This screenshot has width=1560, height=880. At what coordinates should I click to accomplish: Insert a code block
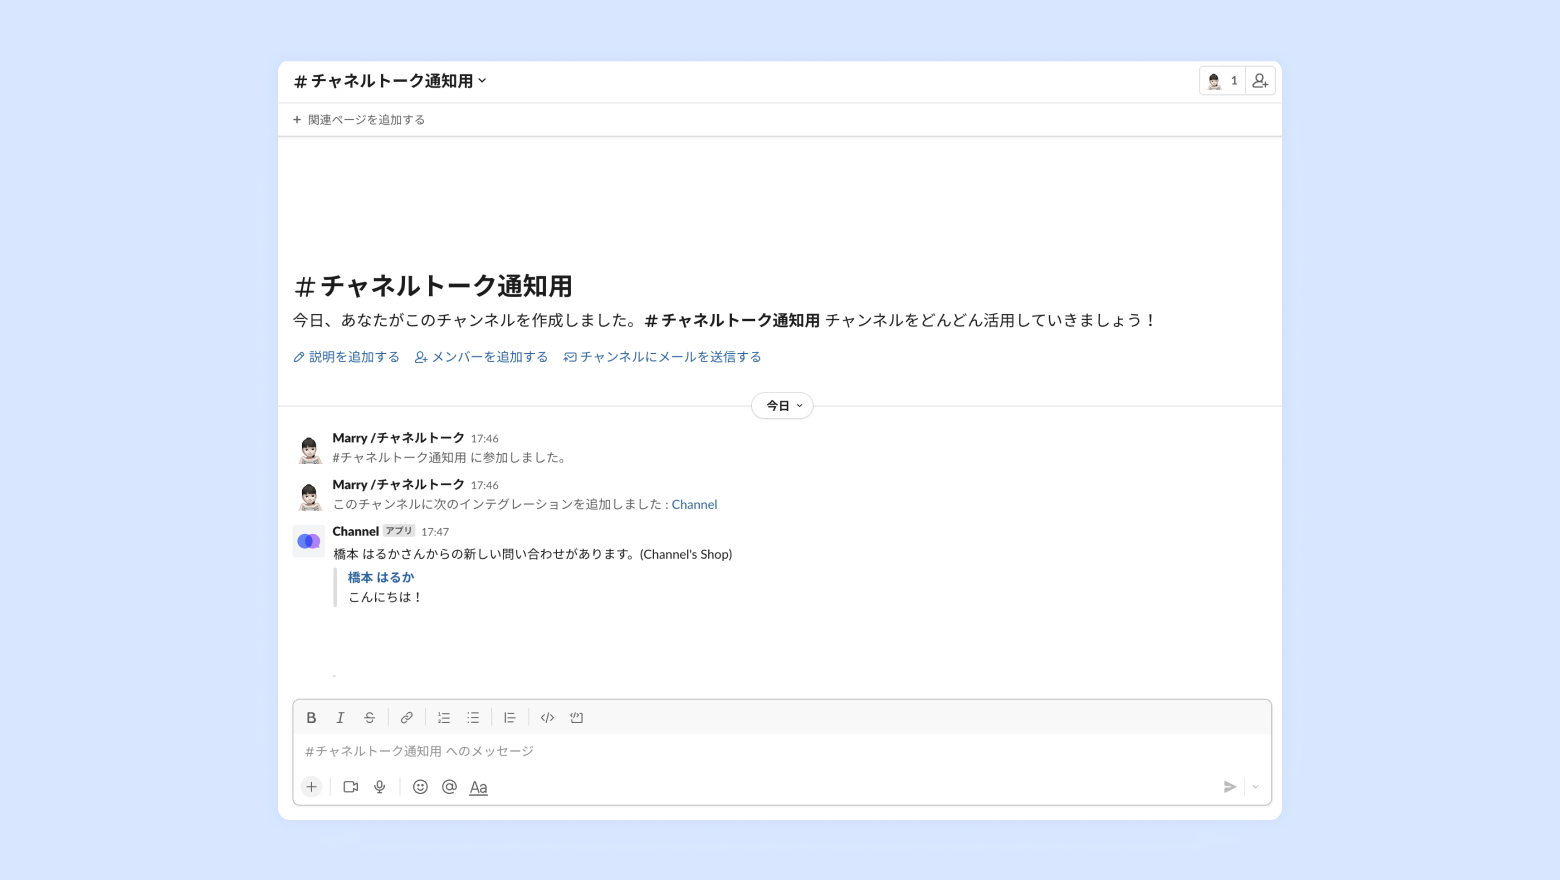pos(577,718)
